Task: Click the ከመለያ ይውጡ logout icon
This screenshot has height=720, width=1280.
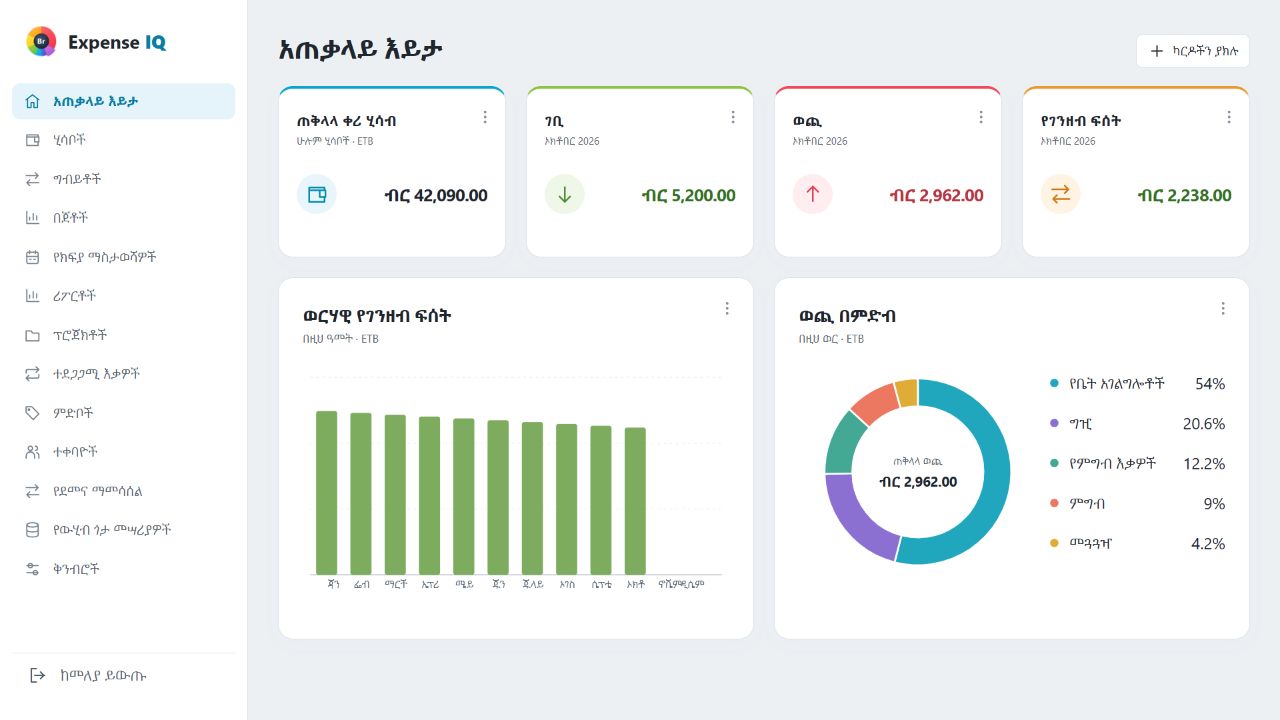Action: tap(38, 675)
